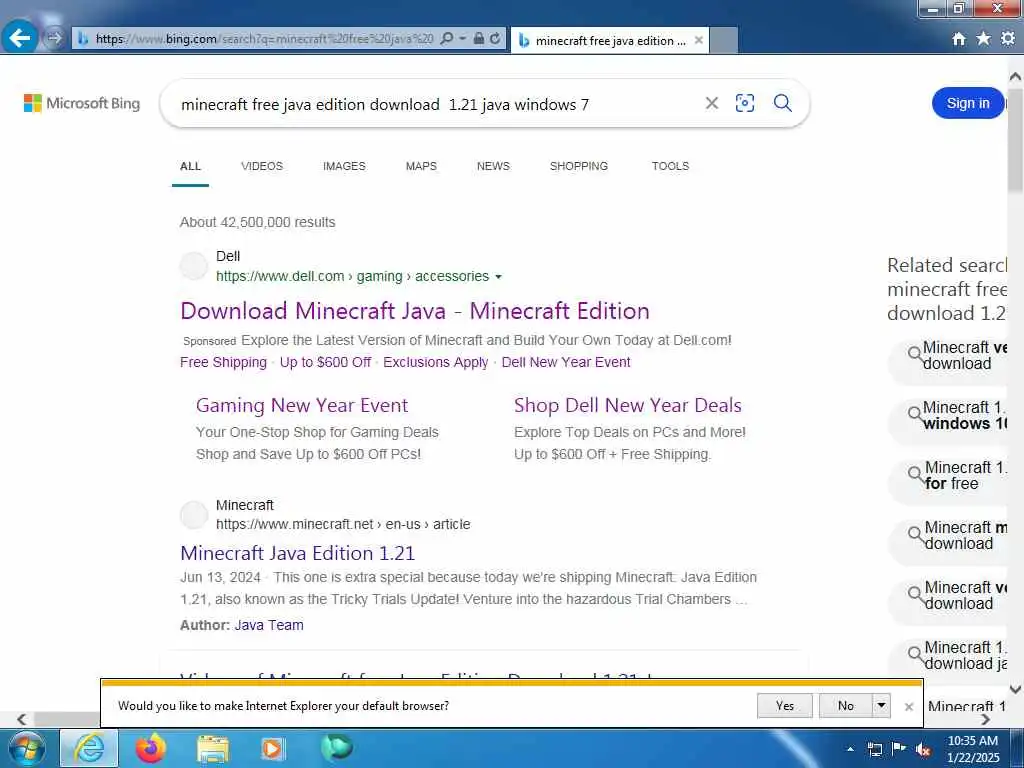Select the ALL results tab
The width and height of the screenshot is (1024, 768).
point(190,166)
